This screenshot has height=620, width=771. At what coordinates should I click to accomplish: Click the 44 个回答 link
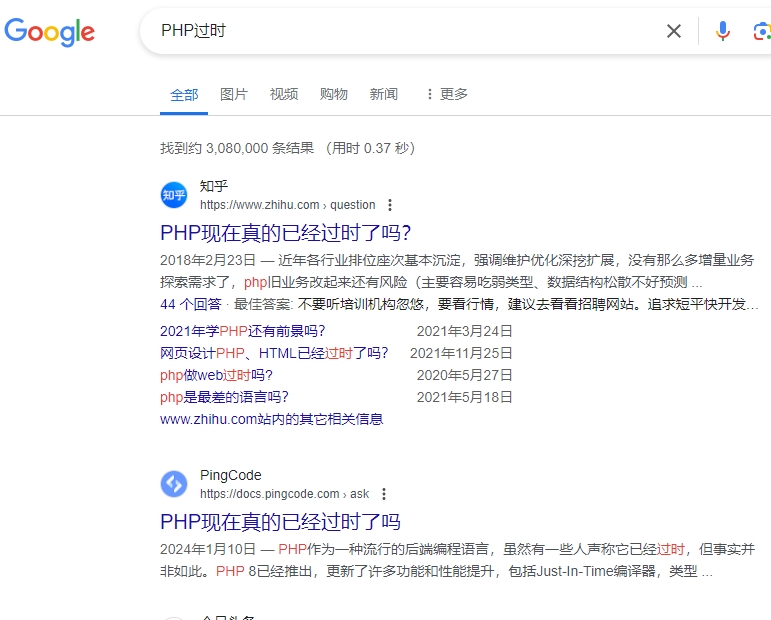[x=191, y=304]
